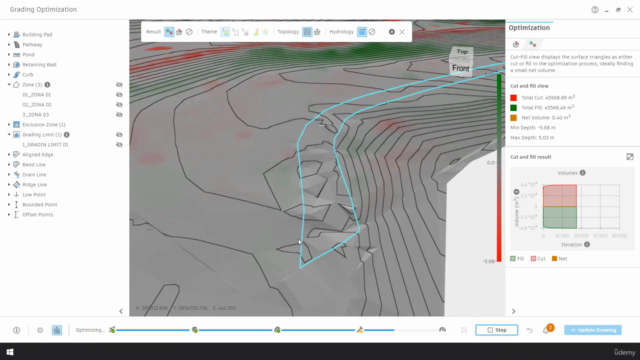Select the second Topology icon
This screenshot has height=360, width=640.
[317, 32]
